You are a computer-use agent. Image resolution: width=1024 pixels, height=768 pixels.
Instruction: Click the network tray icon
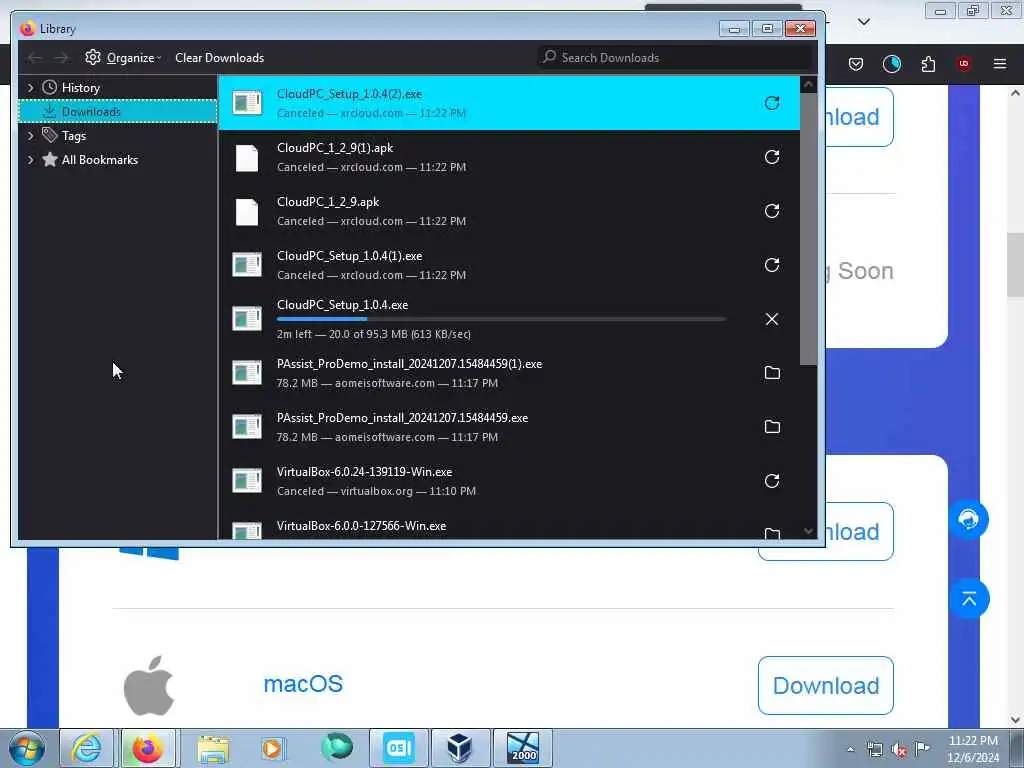pyautogui.click(x=874, y=750)
